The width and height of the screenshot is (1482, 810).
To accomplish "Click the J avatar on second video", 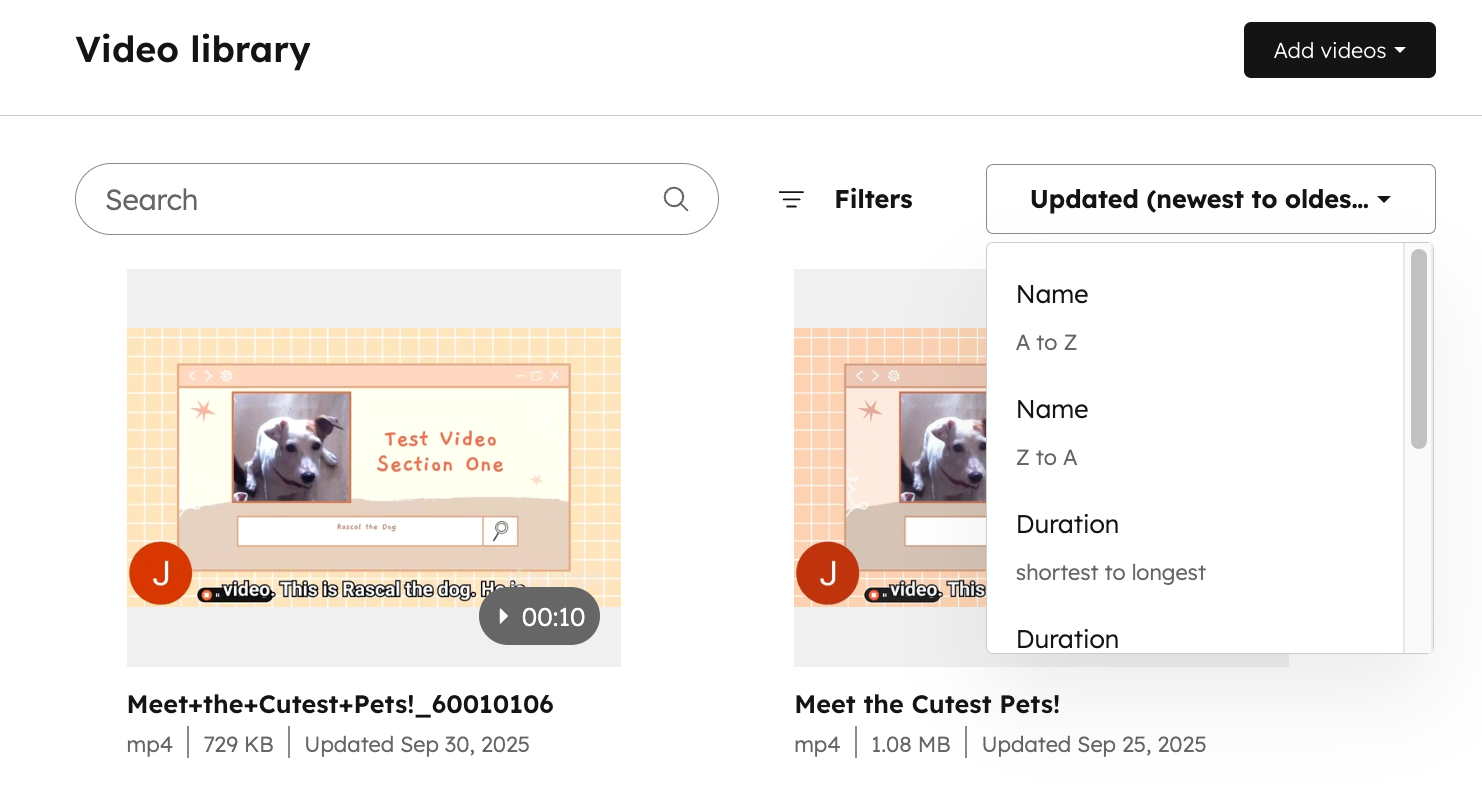I will 827,574.
